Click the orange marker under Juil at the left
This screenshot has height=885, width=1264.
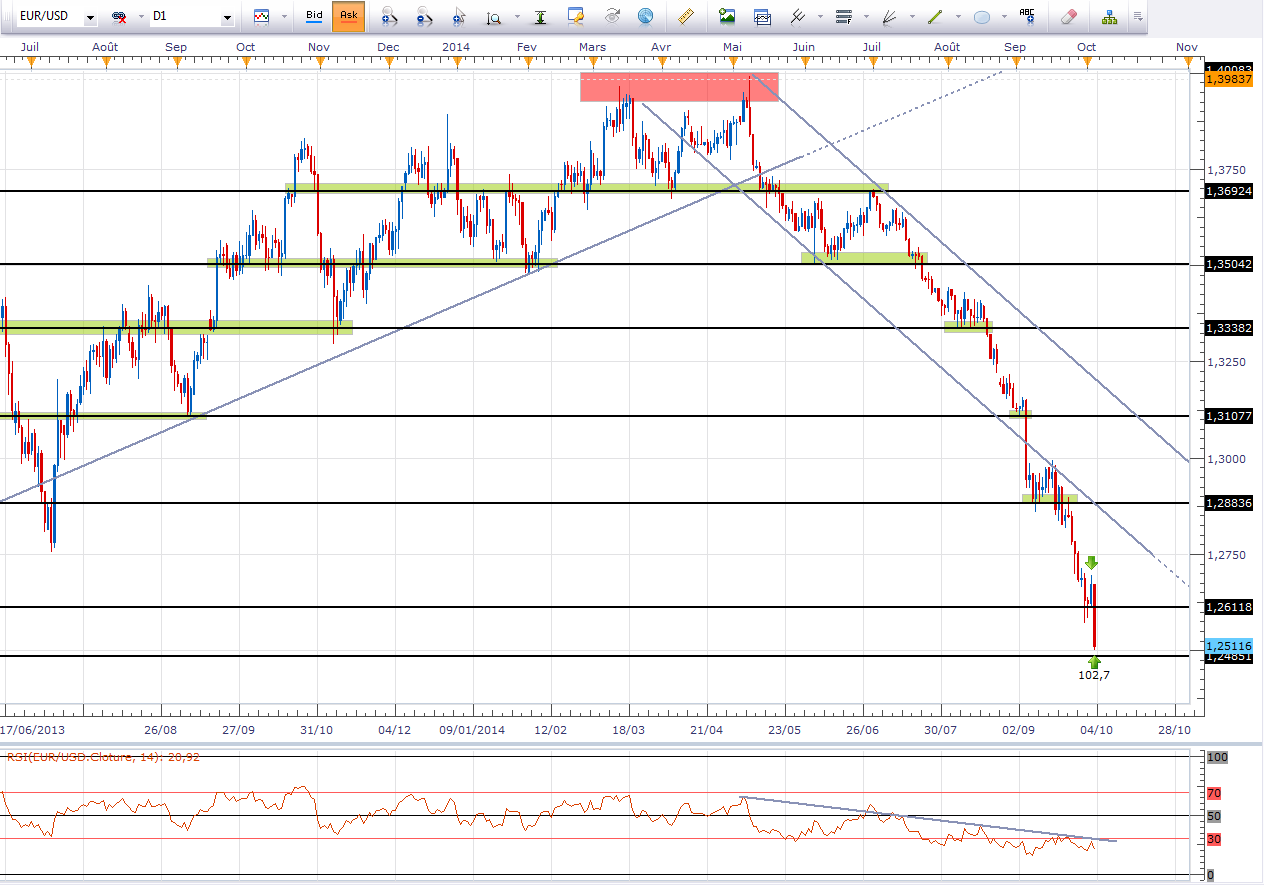pyautogui.click(x=32, y=63)
